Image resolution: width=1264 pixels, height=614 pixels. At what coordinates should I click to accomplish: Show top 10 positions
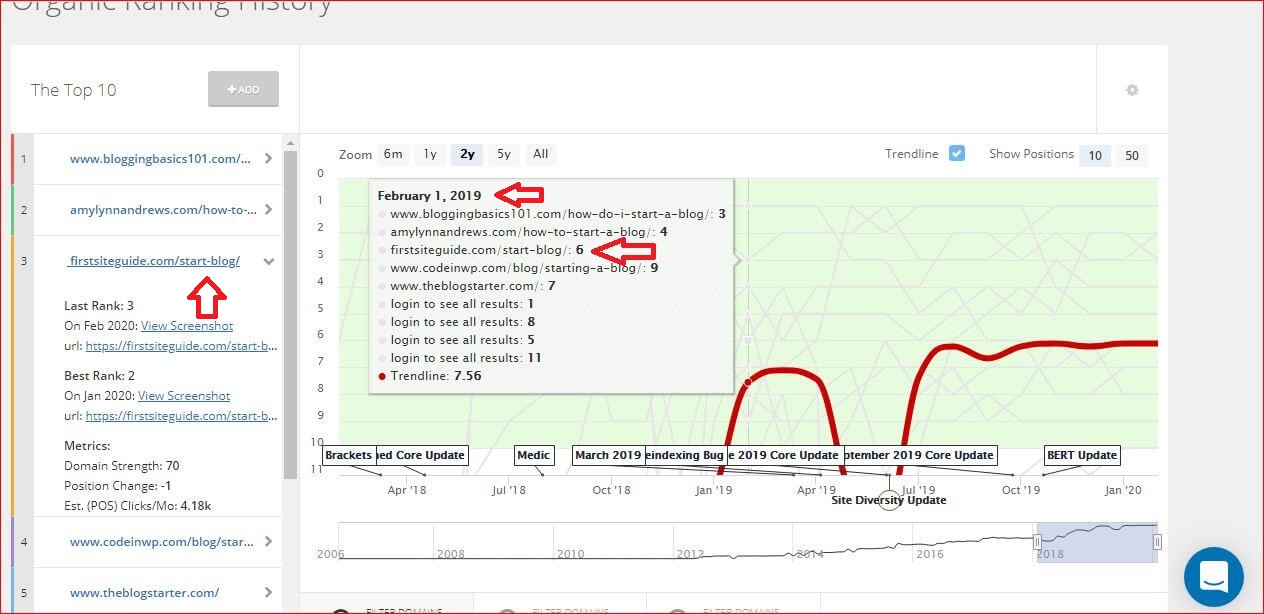coord(1095,155)
